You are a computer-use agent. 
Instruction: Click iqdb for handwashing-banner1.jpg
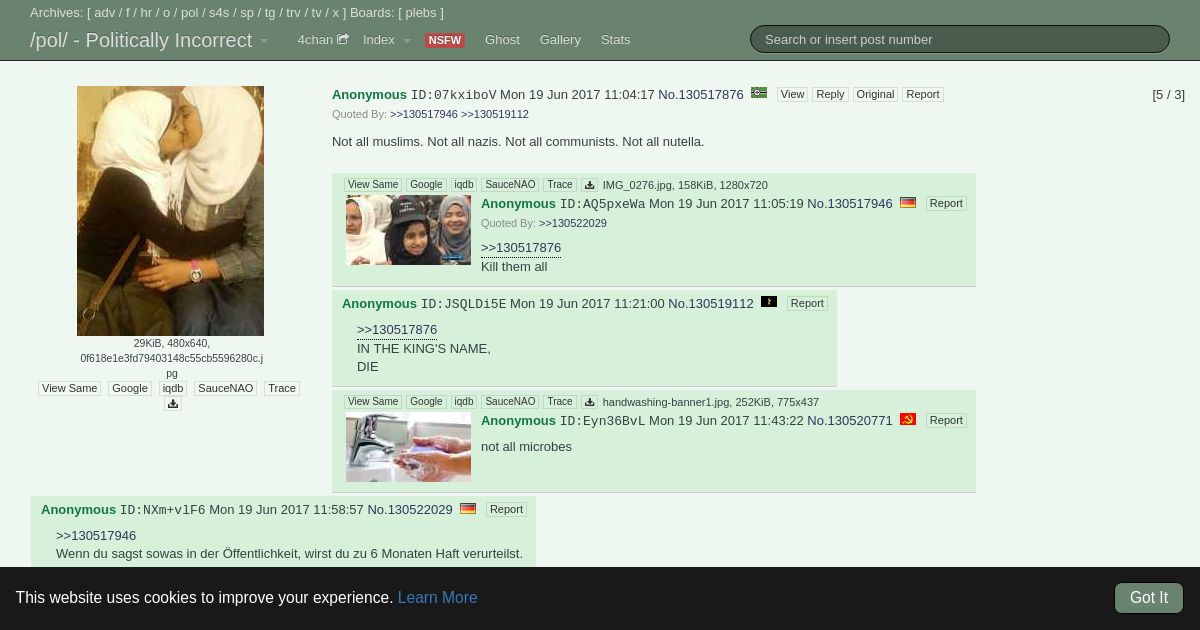click(x=464, y=402)
